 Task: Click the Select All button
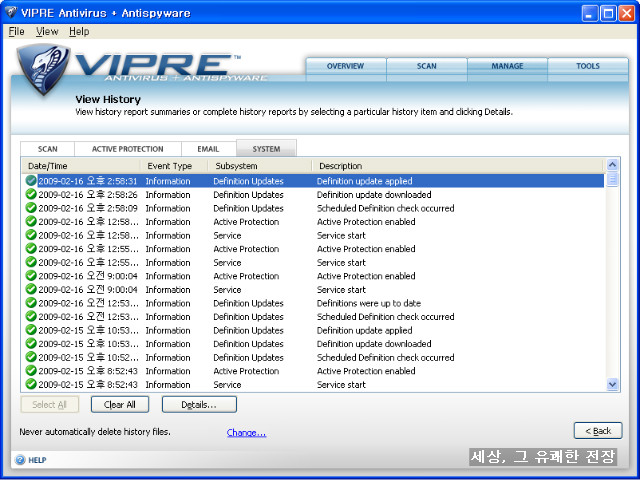pyautogui.click(x=49, y=404)
